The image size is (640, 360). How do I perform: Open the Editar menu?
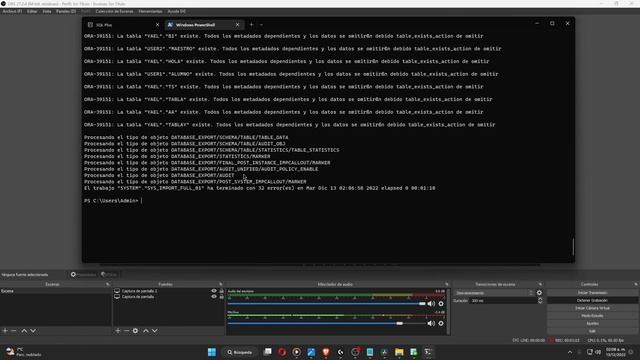[32, 11]
